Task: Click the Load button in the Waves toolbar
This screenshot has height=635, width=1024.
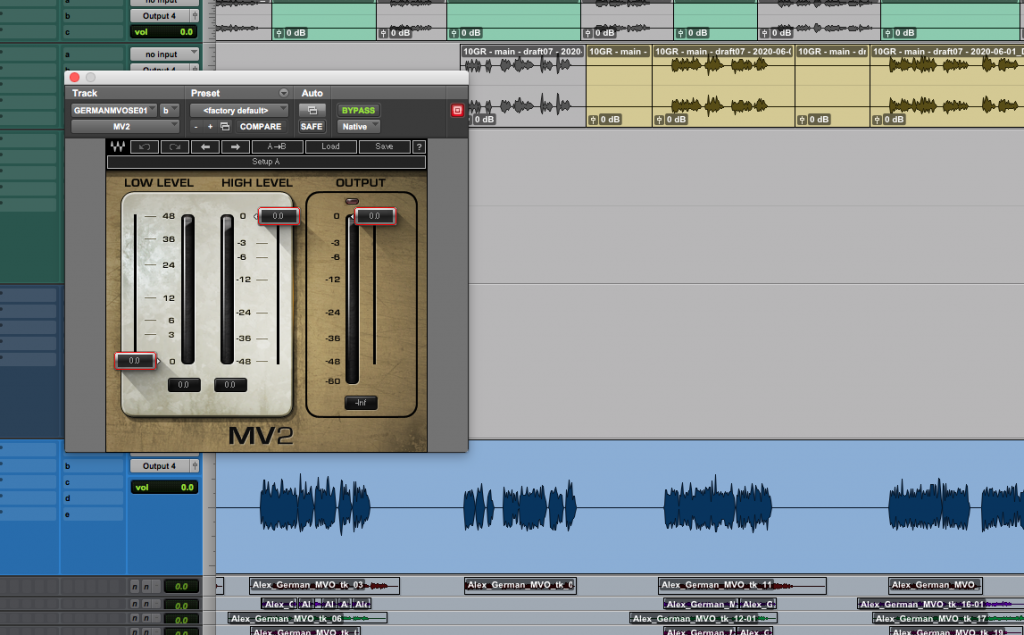Action: [331, 146]
